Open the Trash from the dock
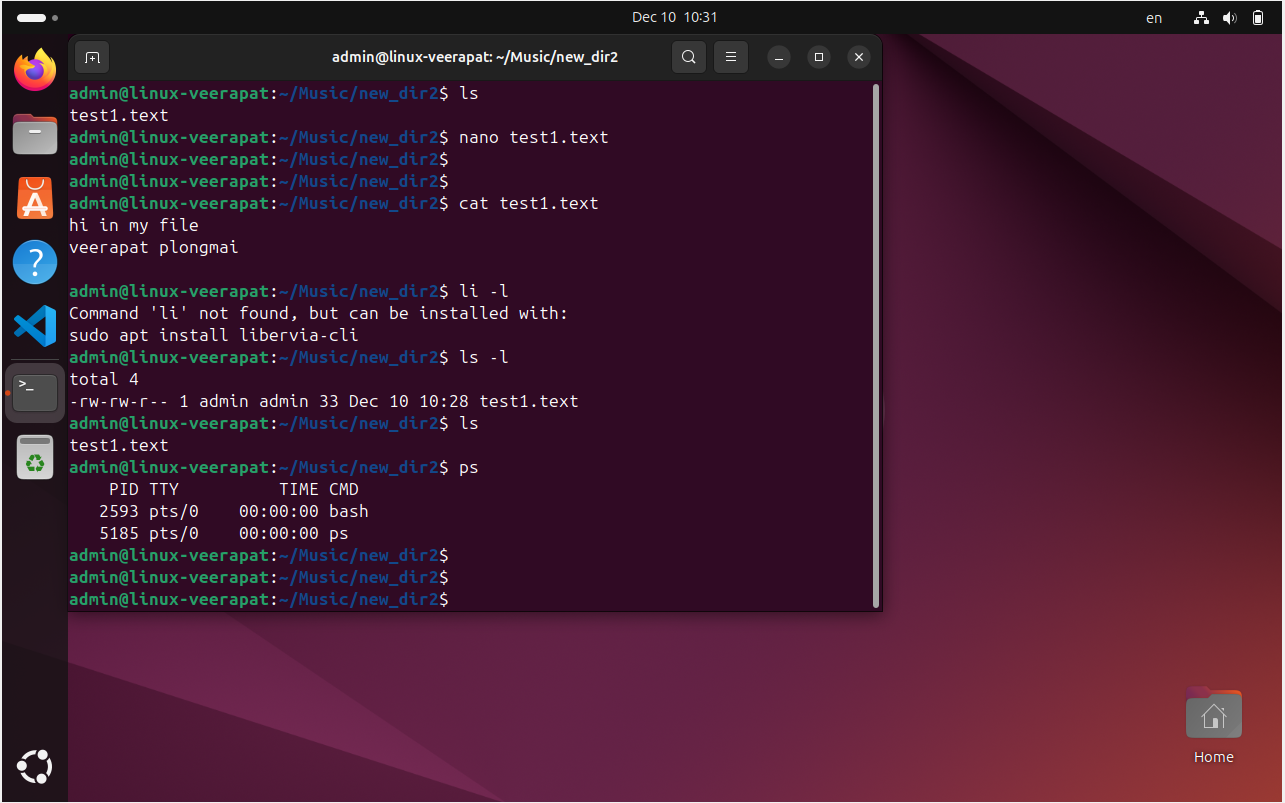The width and height of the screenshot is (1285, 803). [x=35, y=457]
